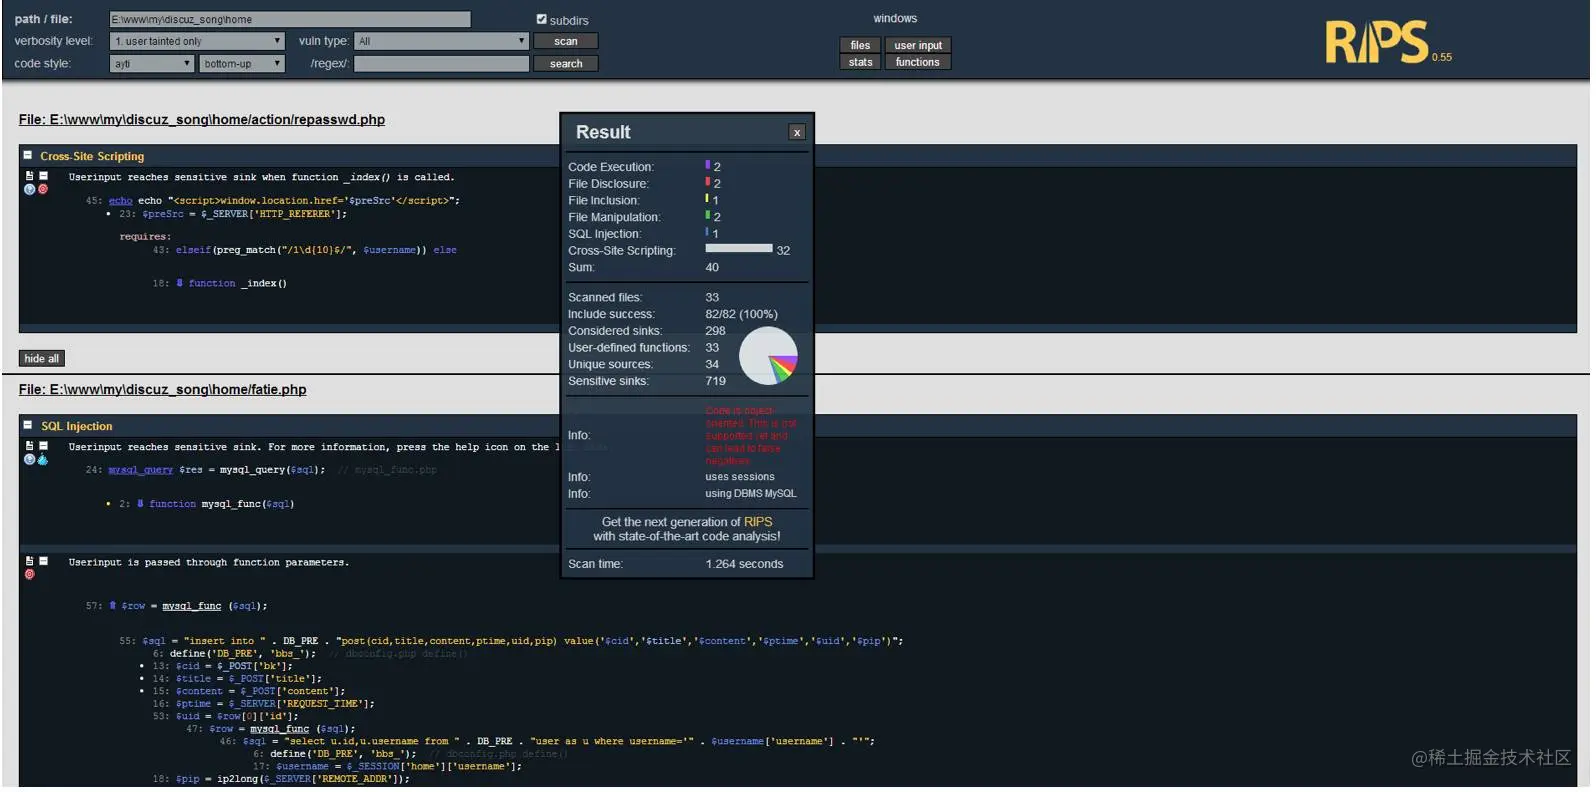Open file link home/fatie.php
1596x792 pixels.
(162, 389)
